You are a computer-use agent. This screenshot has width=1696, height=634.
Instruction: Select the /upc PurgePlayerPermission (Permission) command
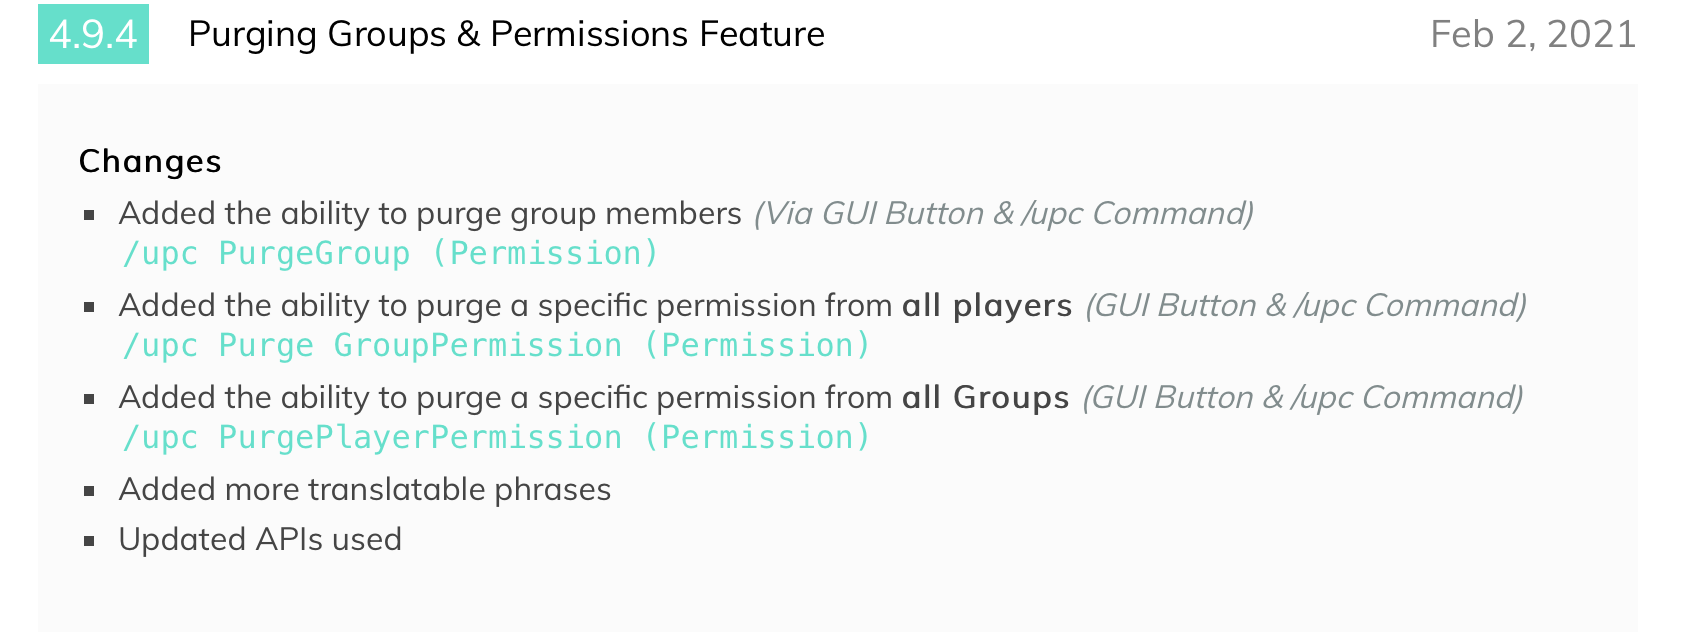click(496, 438)
